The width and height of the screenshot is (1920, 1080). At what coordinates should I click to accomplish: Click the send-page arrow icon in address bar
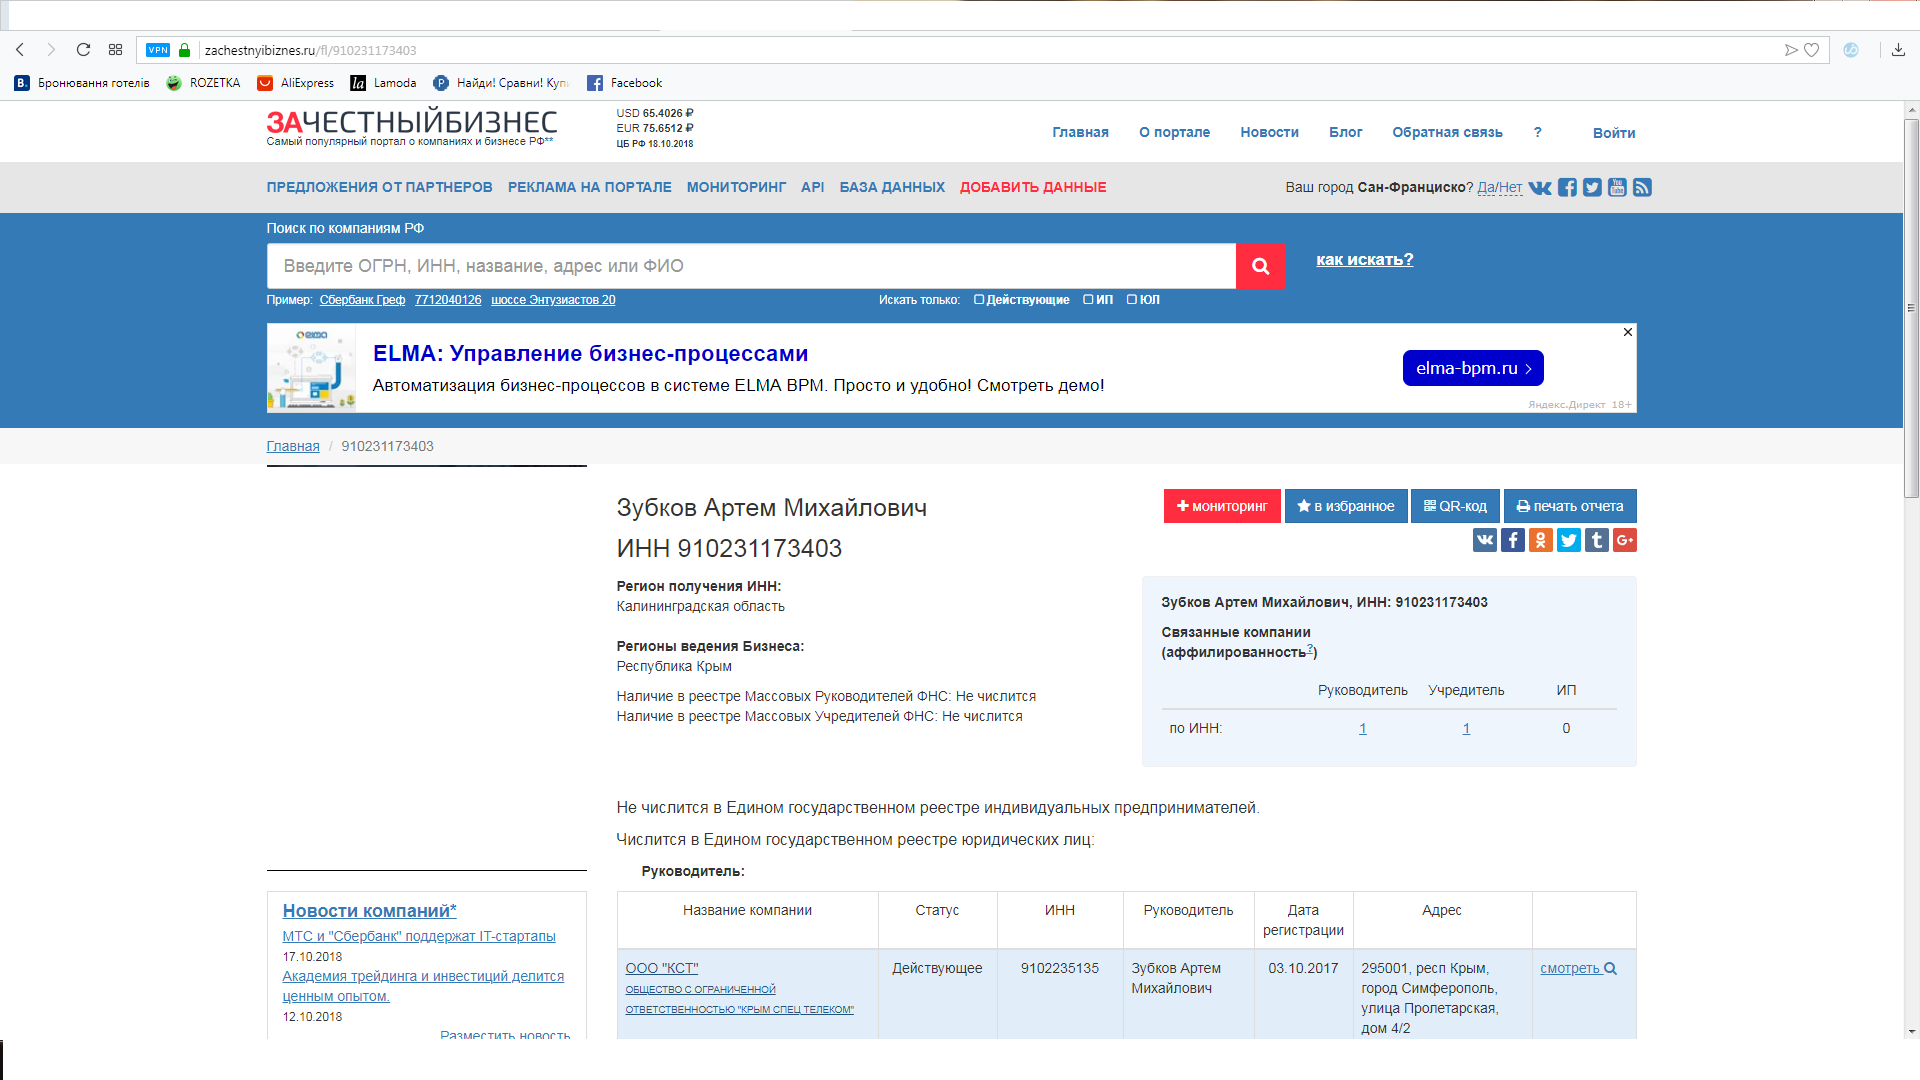point(1791,50)
